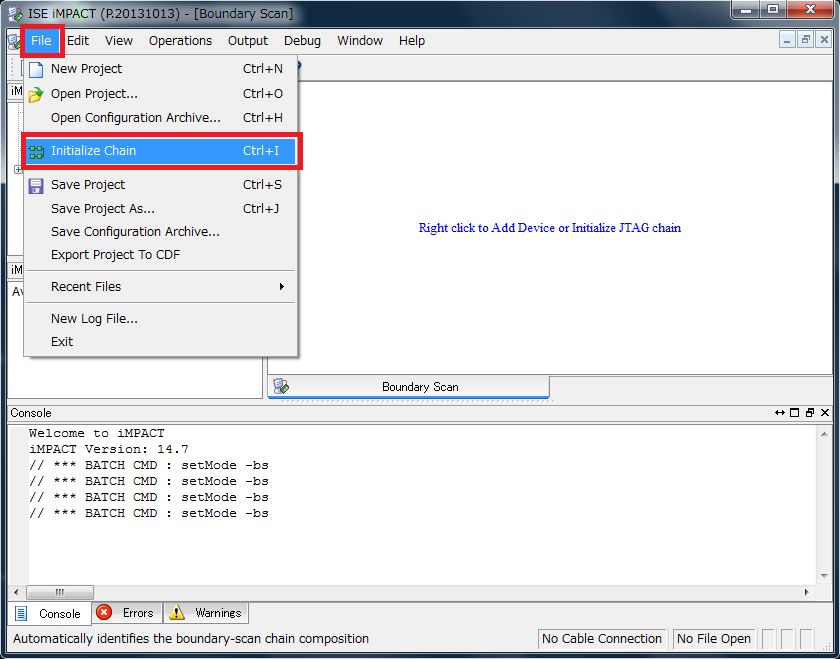Viewport: 840px width, 659px height.
Task: Choose New Project from File menu
Action: (x=161, y=69)
